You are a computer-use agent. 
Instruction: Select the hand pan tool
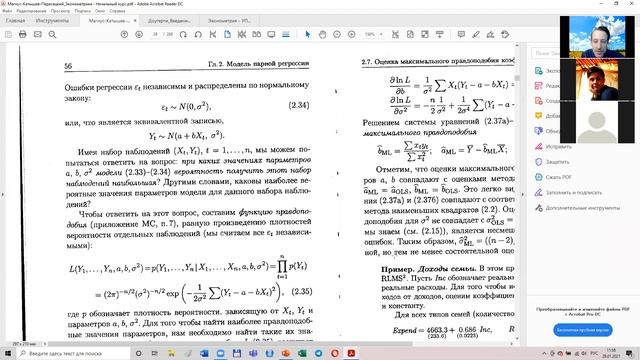point(322,35)
